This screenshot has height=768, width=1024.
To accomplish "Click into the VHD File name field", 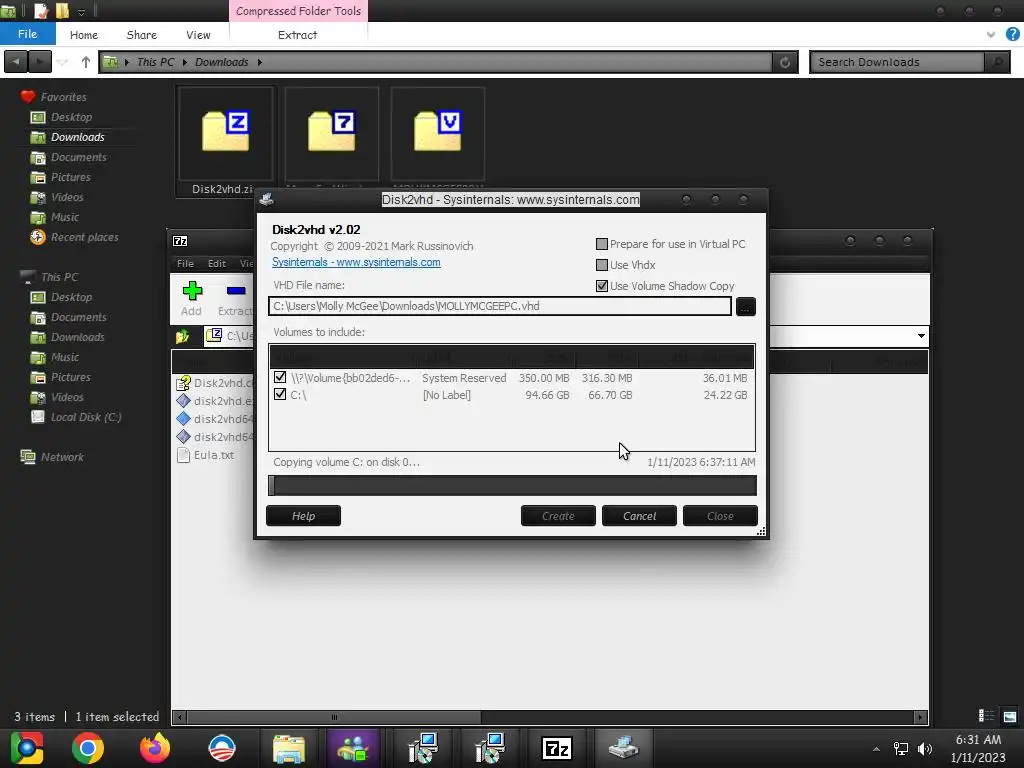I will (x=500, y=306).
